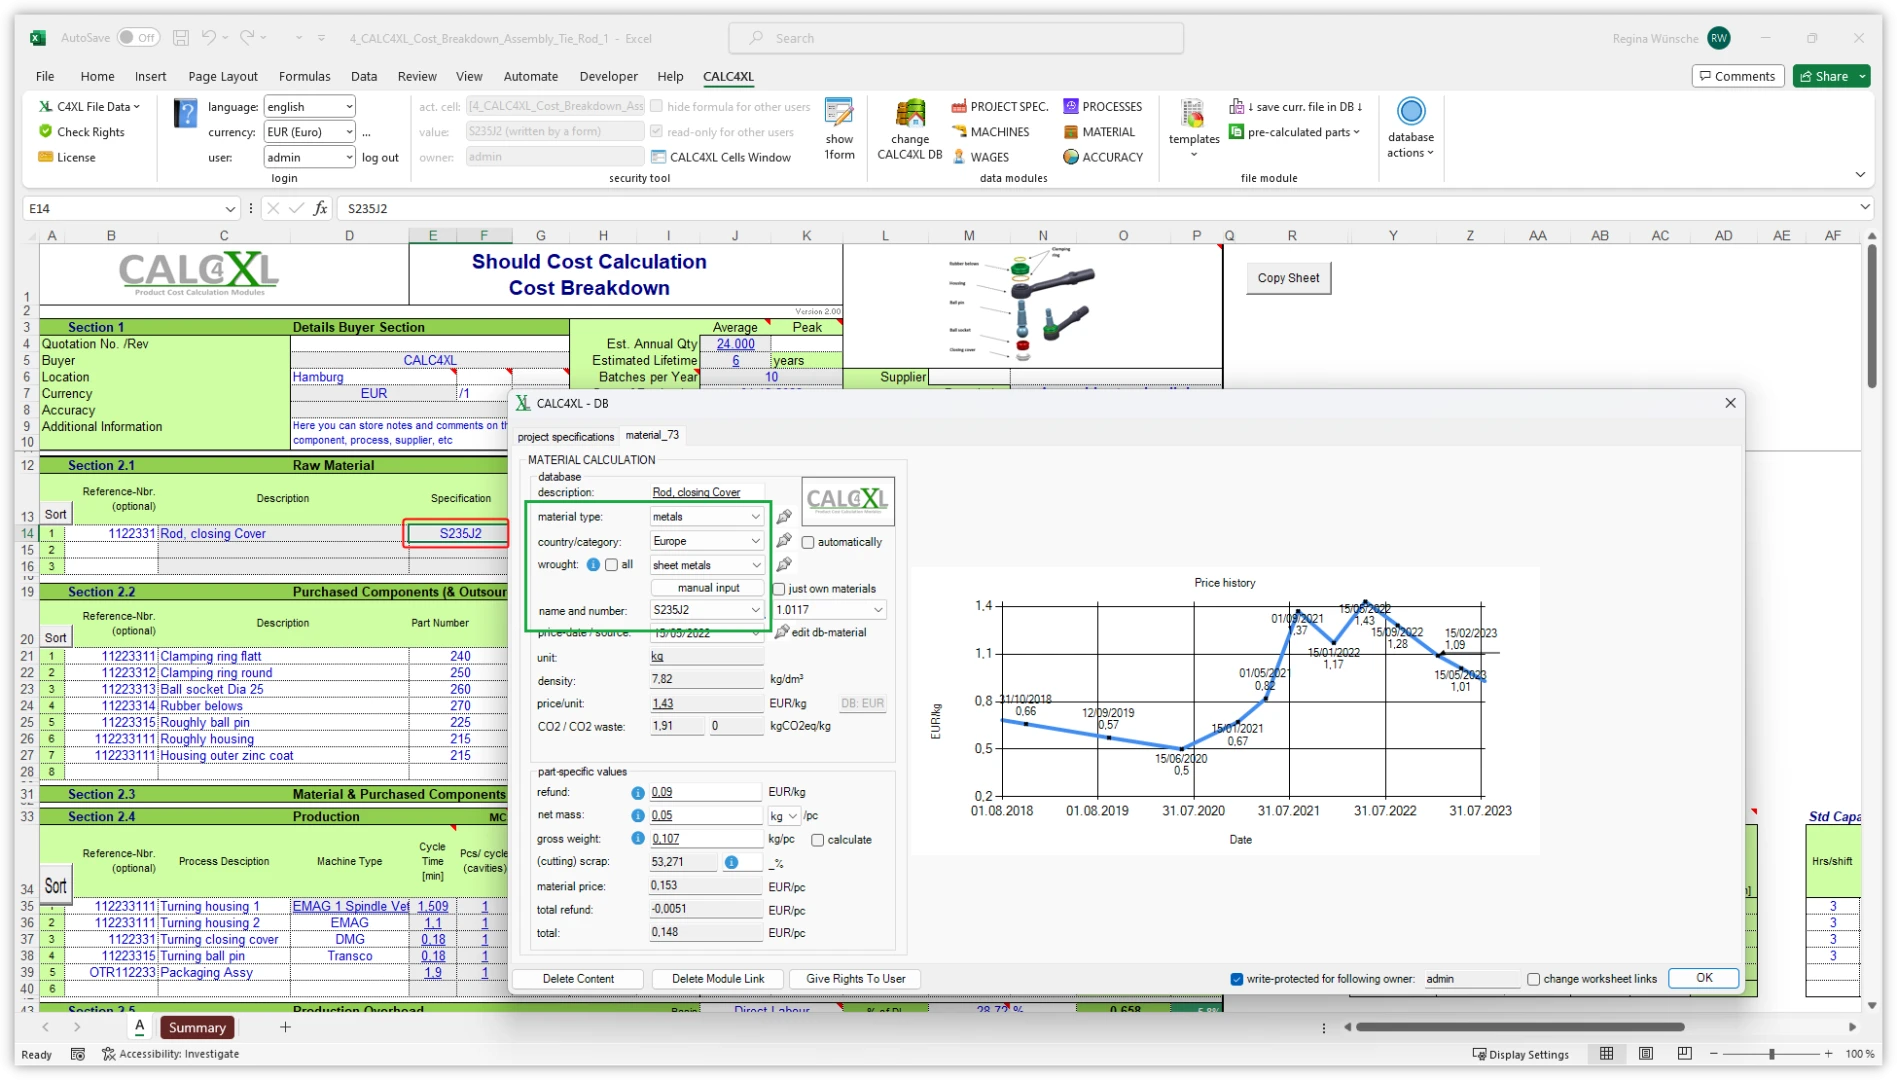Viewport: 1897px width, 1080px height.
Task: Expand the country/category Europe dropdown
Action: (x=707, y=541)
